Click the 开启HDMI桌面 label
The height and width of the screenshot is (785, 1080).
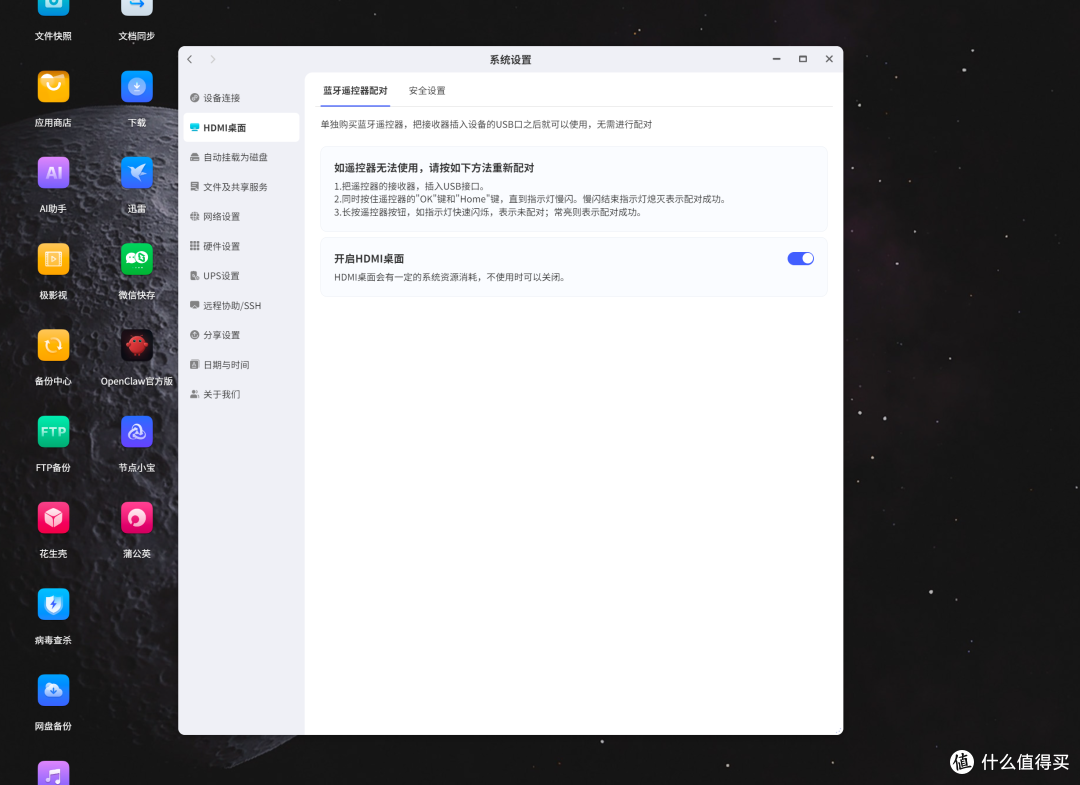369,259
